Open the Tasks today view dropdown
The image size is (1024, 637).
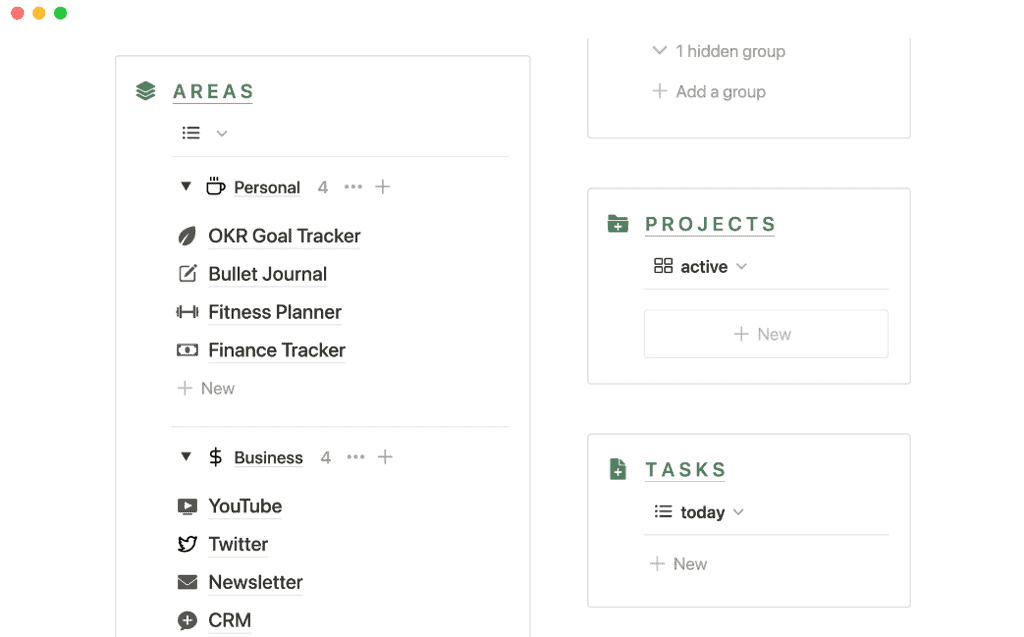point(699,512)
